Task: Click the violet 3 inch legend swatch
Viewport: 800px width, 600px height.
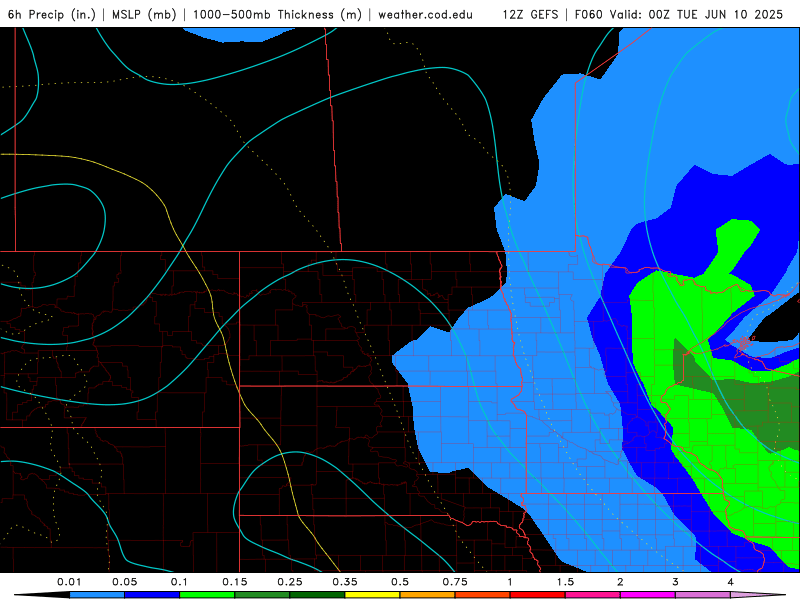Action: coord(703,595)
